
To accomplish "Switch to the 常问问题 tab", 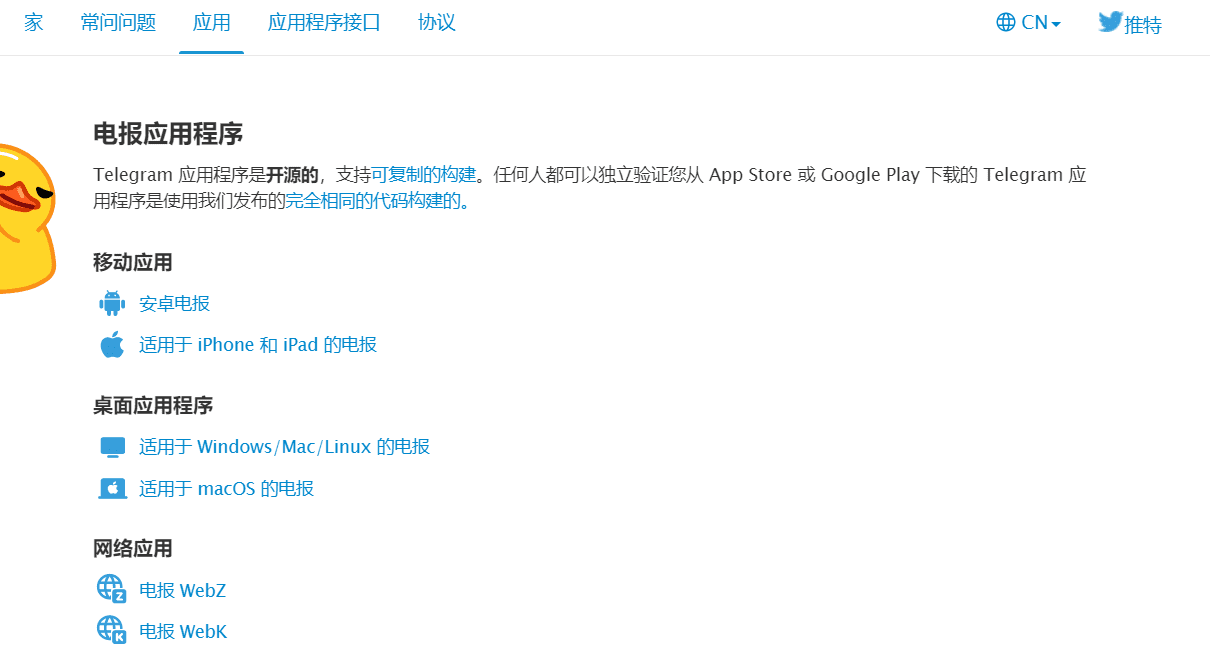I will click(x=117, y=21).
